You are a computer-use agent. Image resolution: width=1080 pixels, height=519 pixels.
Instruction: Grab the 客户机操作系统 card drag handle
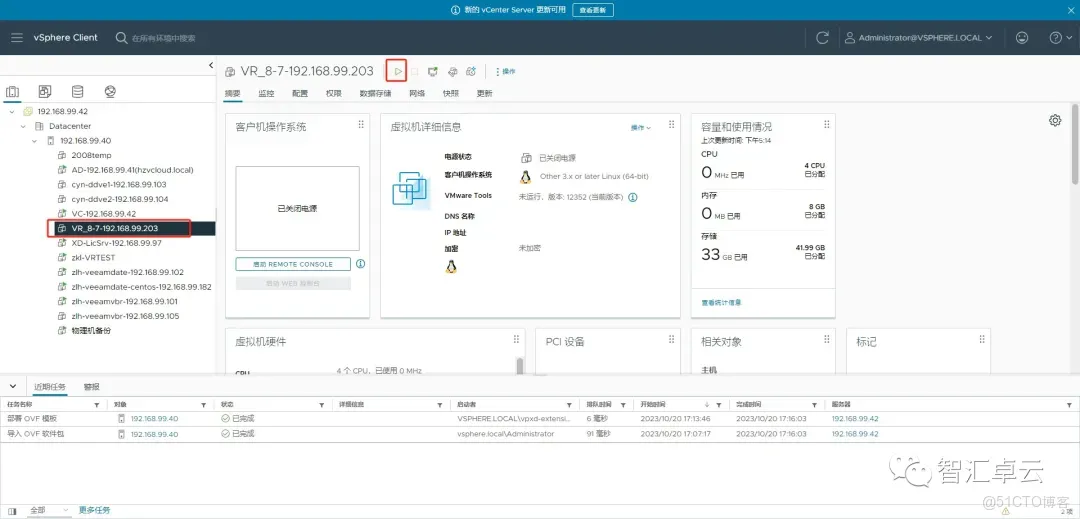(361, 125)
